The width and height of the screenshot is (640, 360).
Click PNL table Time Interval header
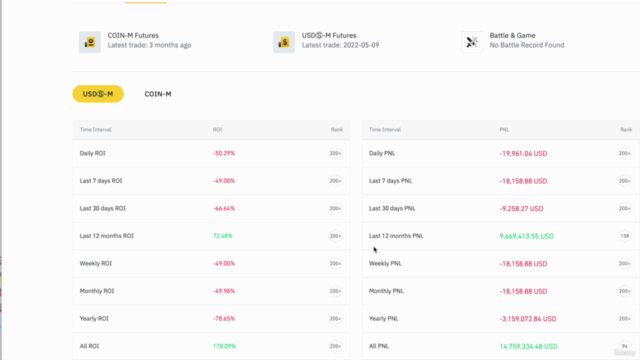[x=385, y=130]
